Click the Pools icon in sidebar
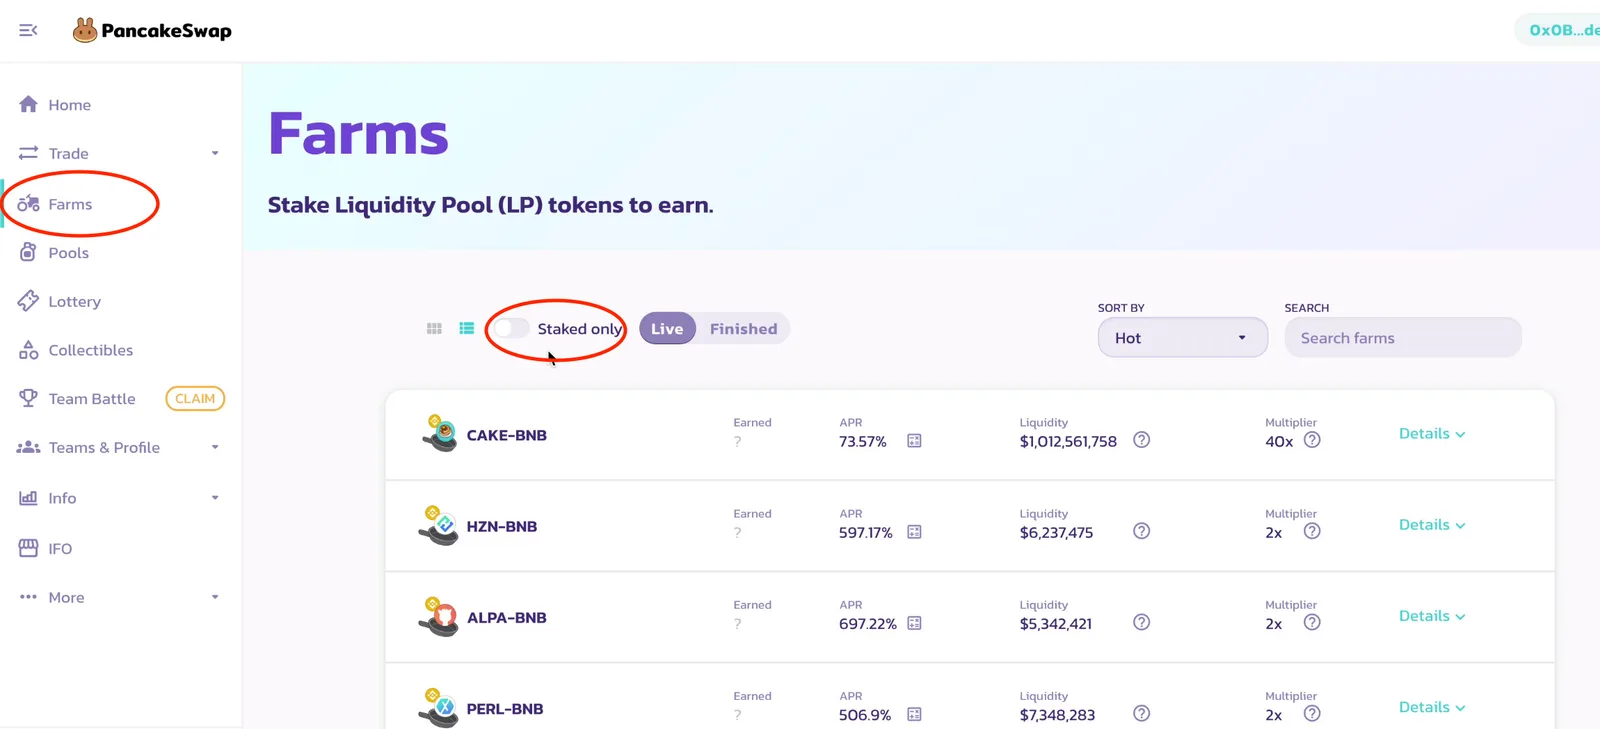Viewport: 1600px width, 729px height. 28,252
